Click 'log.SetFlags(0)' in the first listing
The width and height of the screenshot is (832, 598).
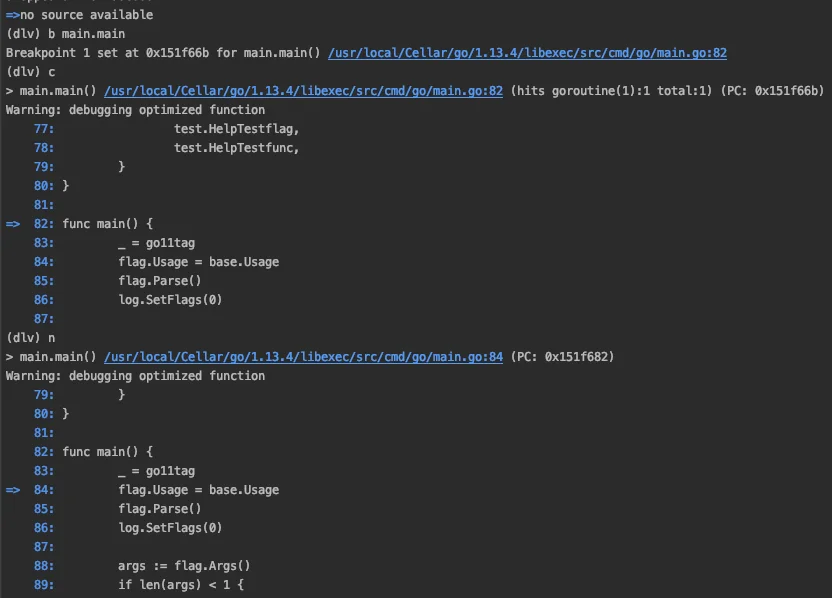point(170,300)
